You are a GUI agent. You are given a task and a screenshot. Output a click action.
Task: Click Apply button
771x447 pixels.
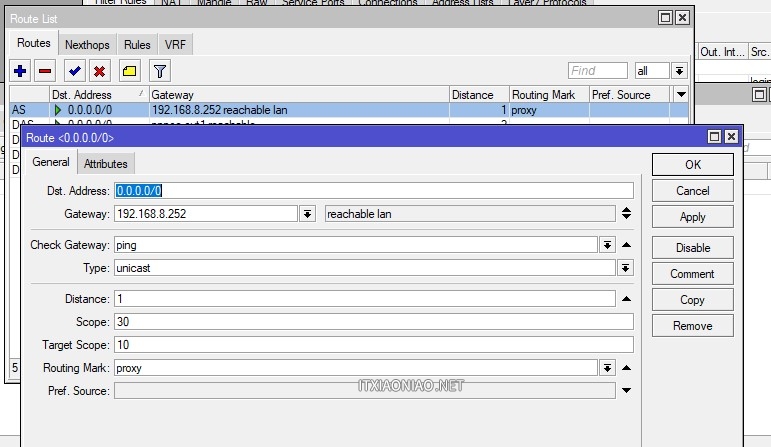click(693, 217)
